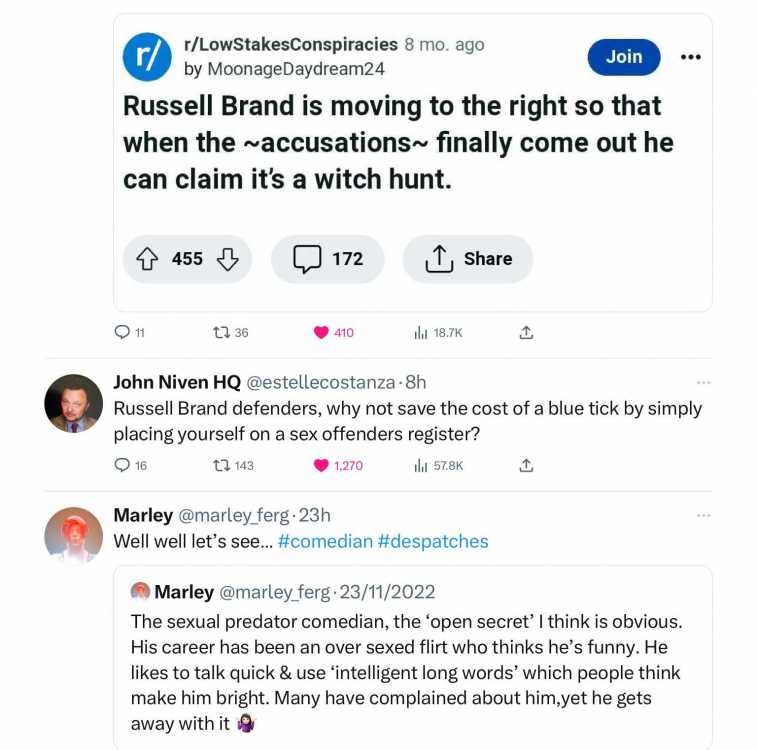Like the tweet with 410 likes
Viewport: 757px width, 750px height.
[x=321, y=333]
